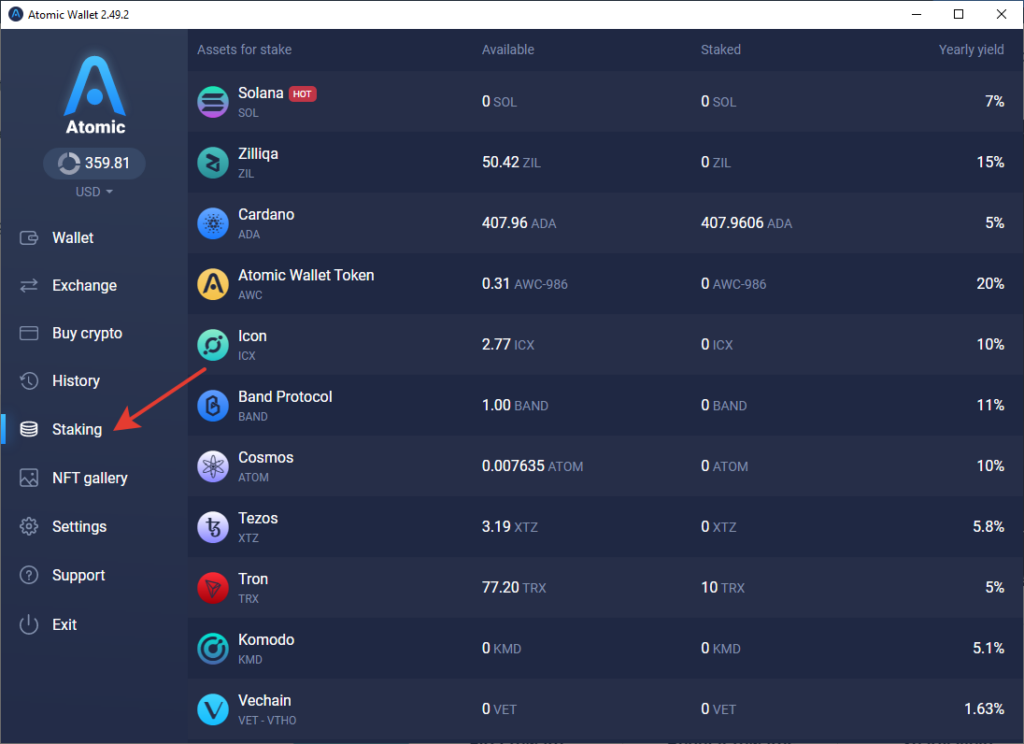Open the Settings page

79,526
